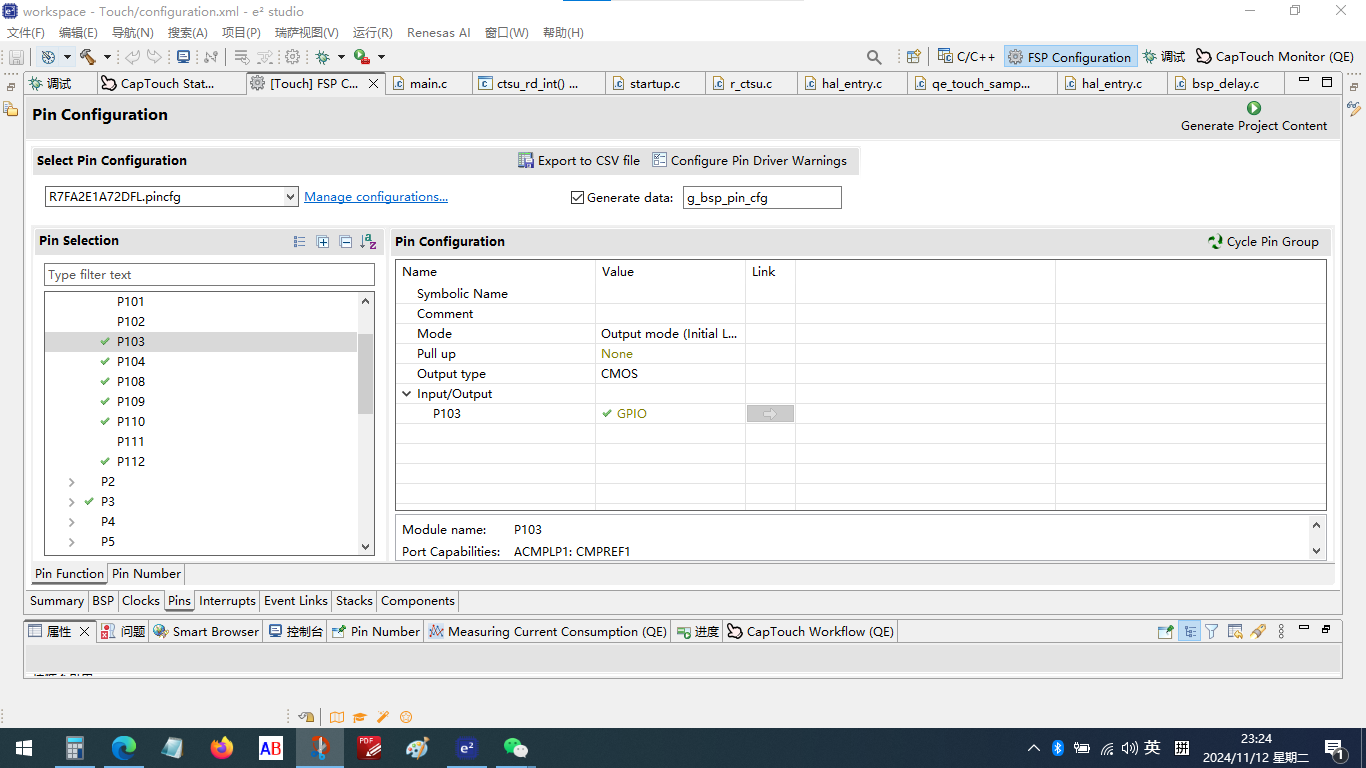Click the Calculator taskbar icon

(x=75, y=748)
